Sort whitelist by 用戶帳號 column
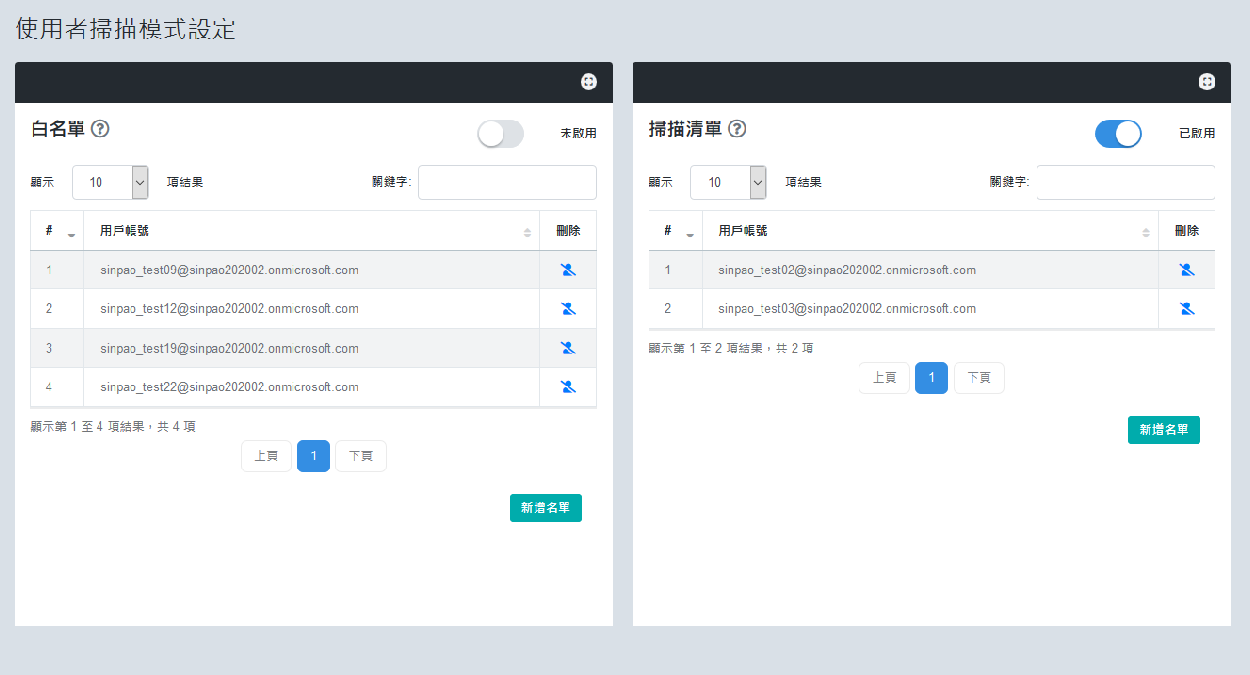This screenshot has width=1250, height=675. point(310,231)
